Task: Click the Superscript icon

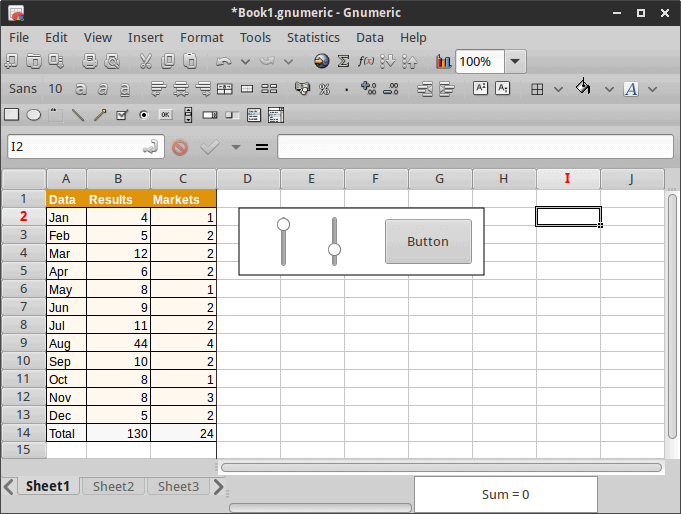Action: click(x=480, y=88)
